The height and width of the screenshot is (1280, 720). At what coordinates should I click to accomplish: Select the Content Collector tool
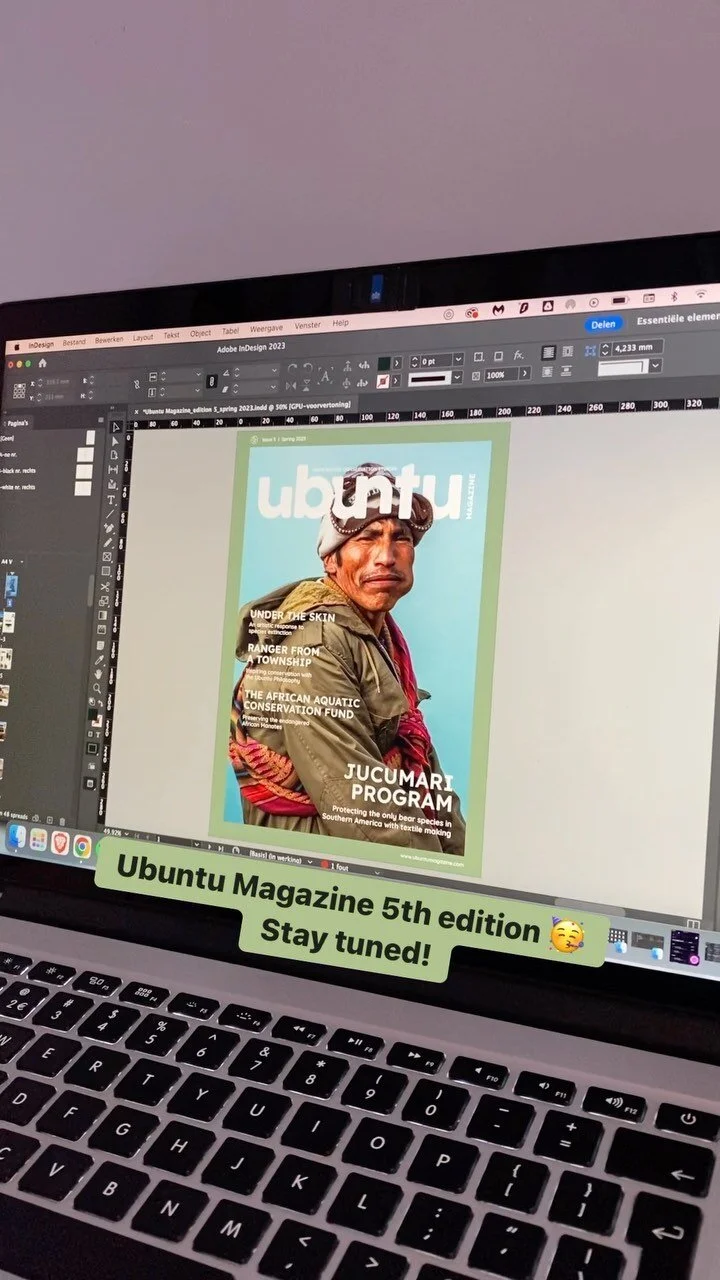point(112,484)
